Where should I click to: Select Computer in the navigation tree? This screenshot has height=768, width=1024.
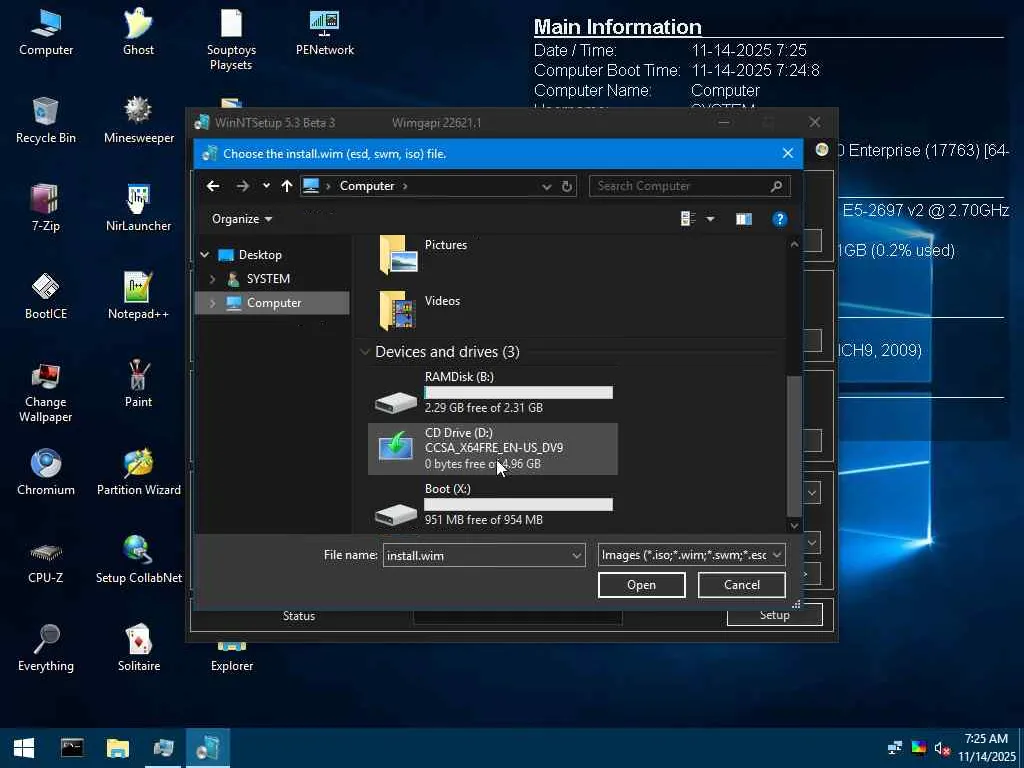[273, 303]
